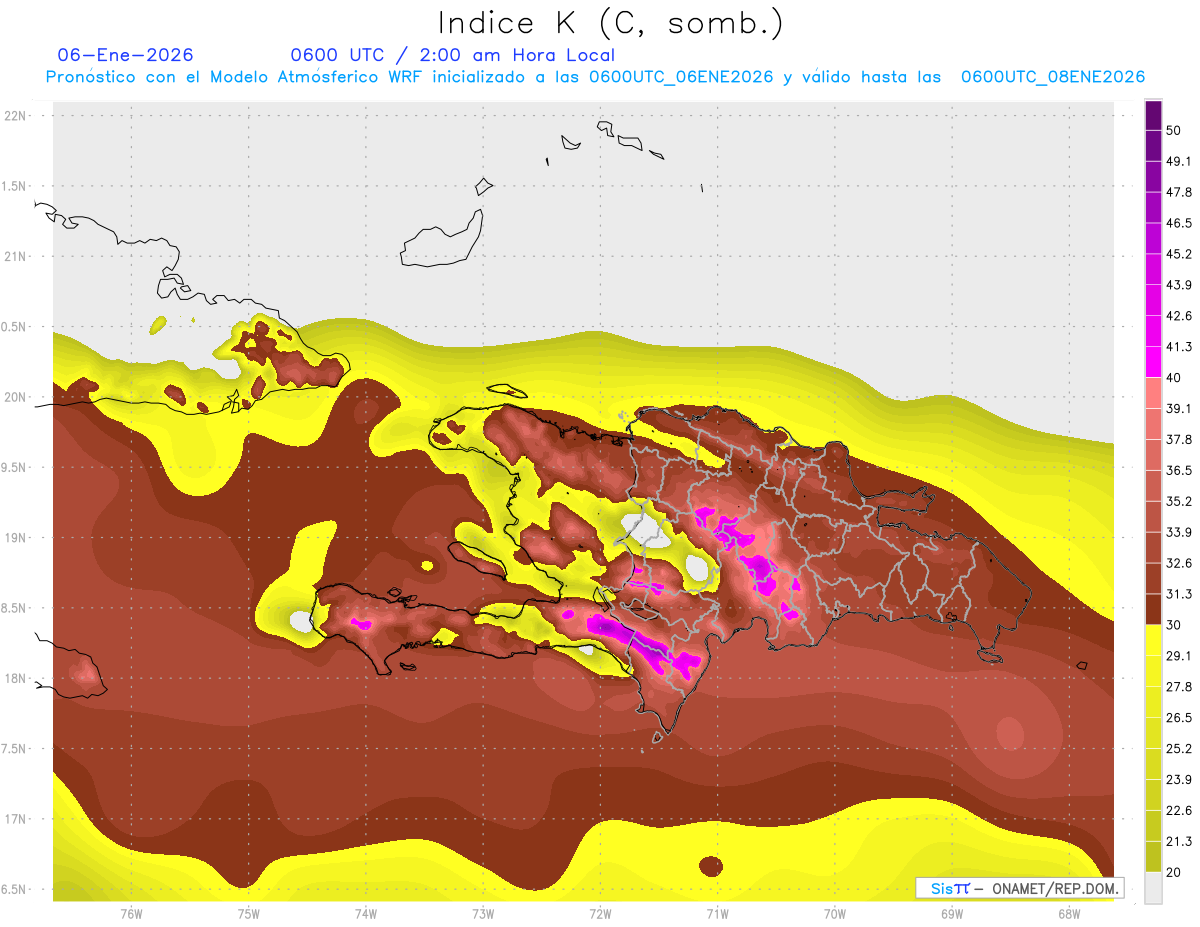This screenshot has height=927, width=1200.
Task: Select the latitude axis label "21N"
Action: (16, 257)
